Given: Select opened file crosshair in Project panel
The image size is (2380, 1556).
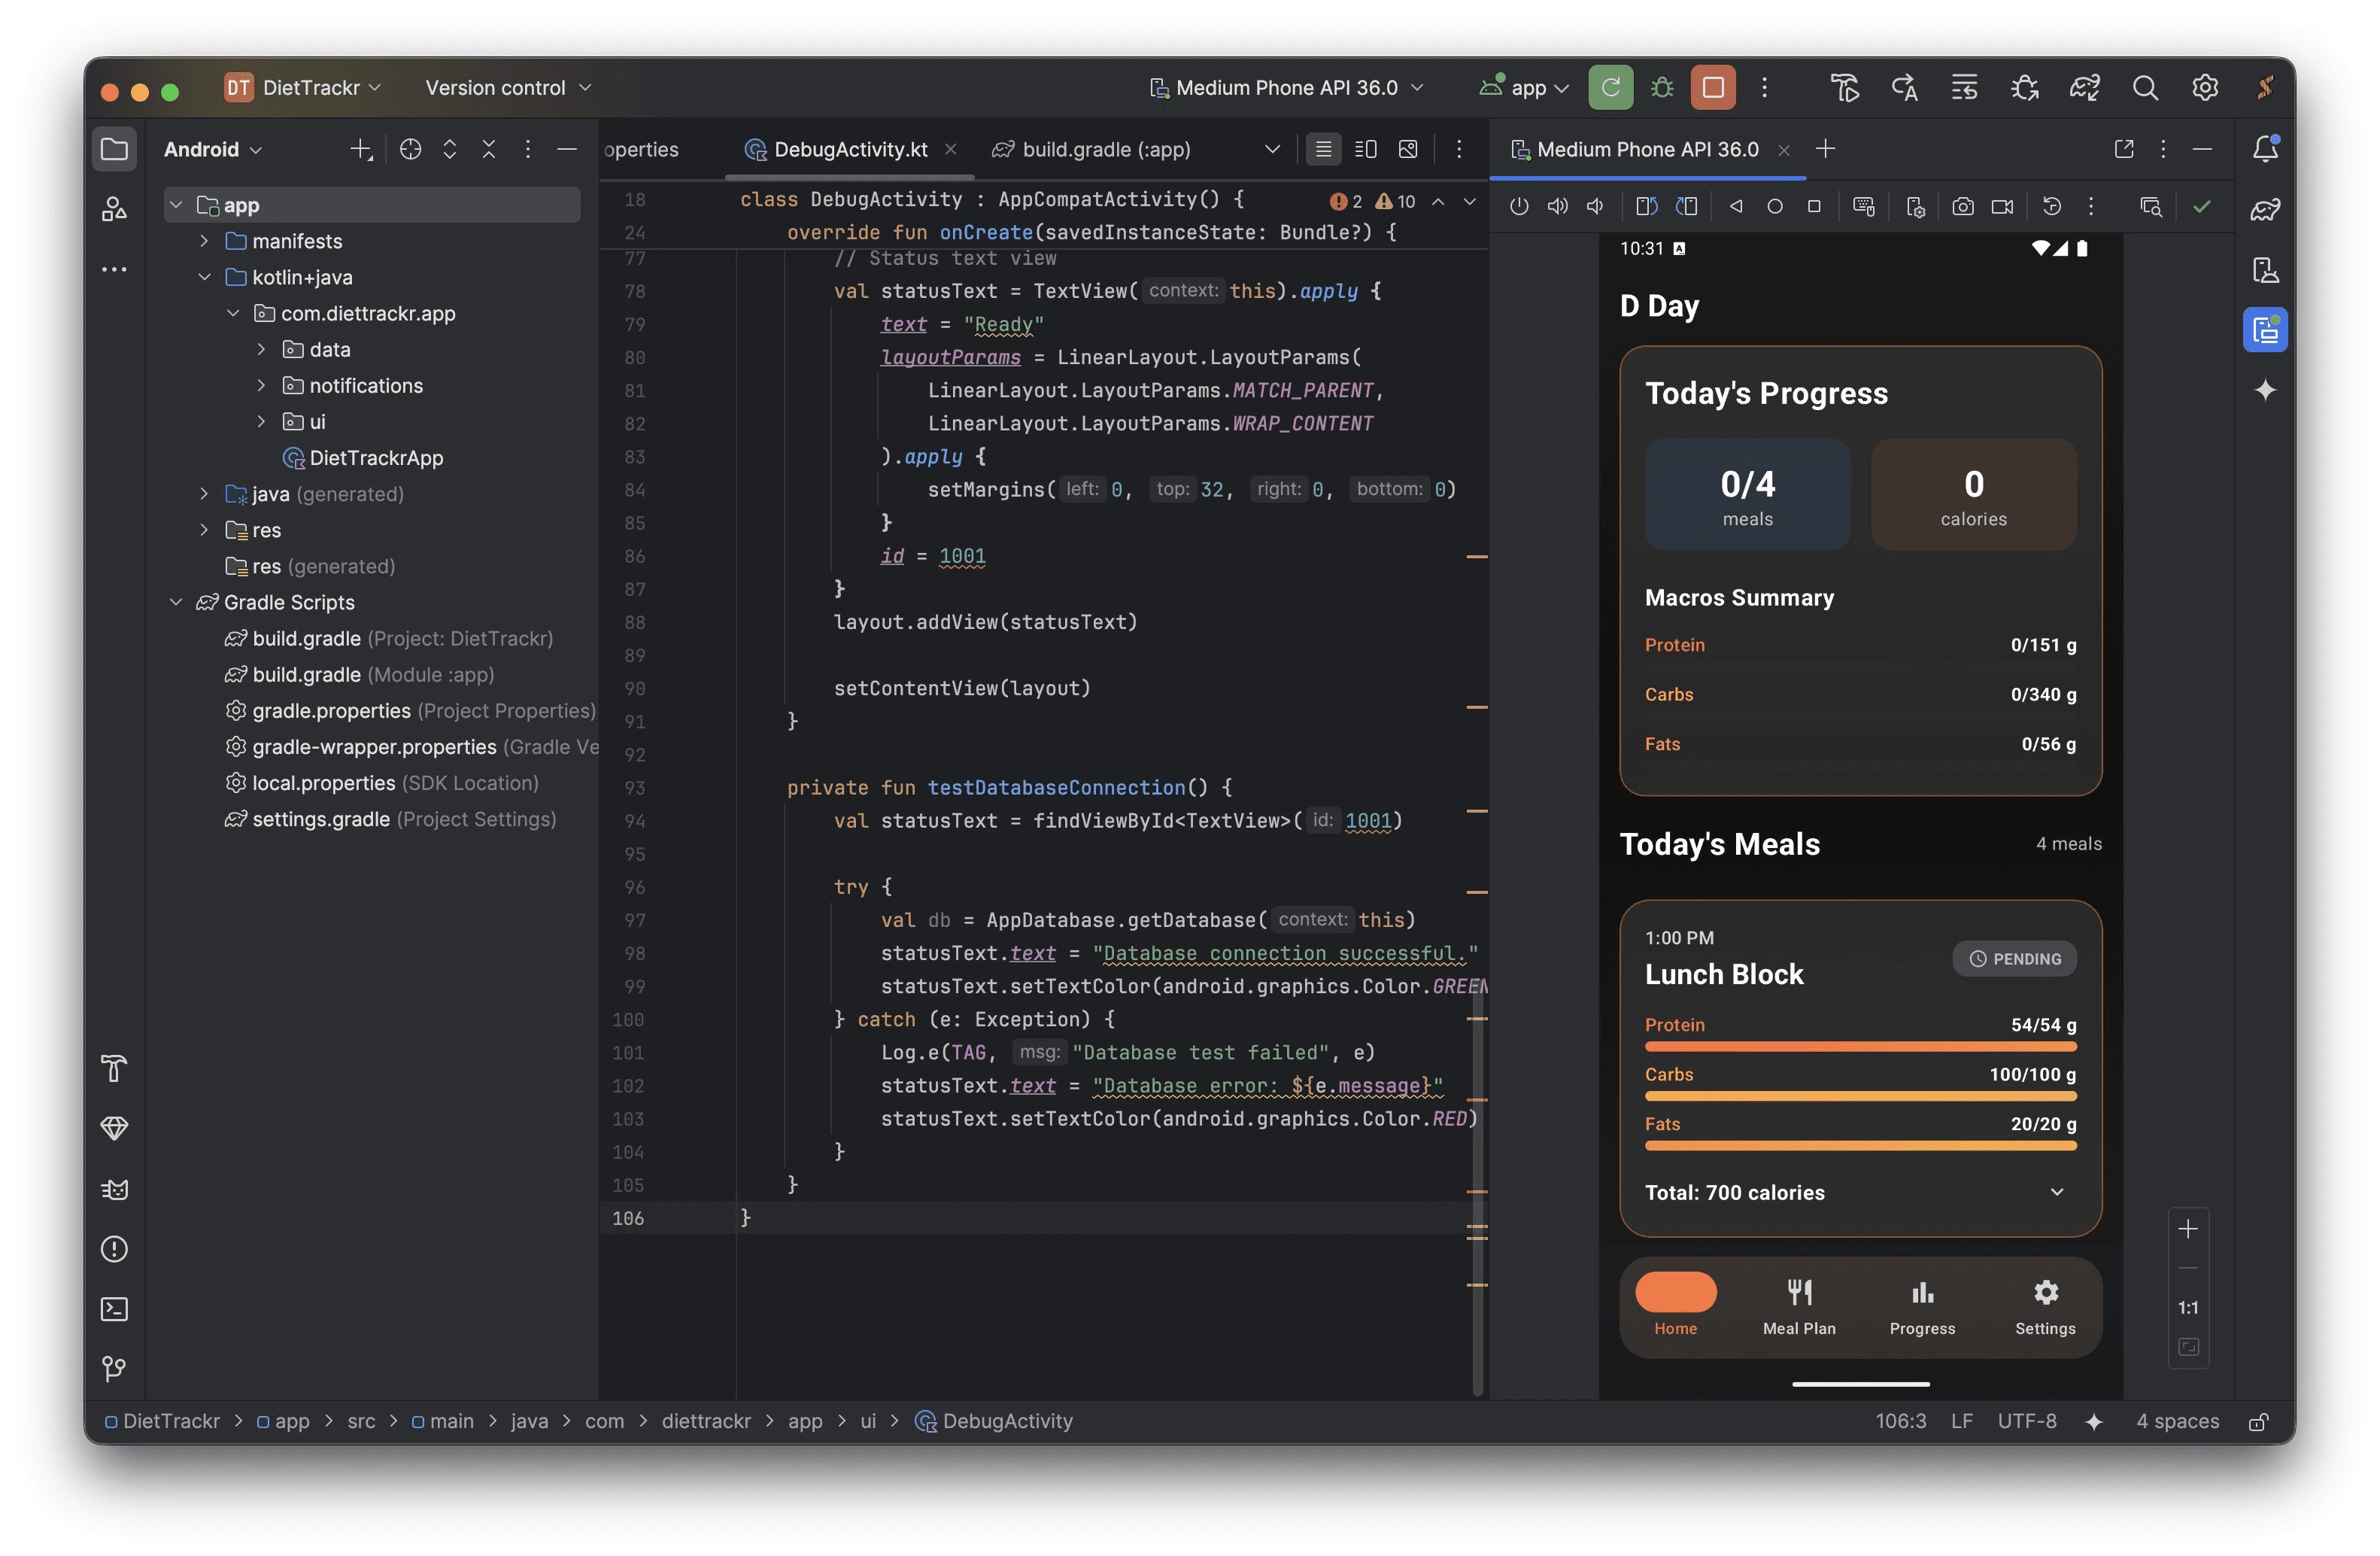Looking at the screenshot, I should [410, 149].
